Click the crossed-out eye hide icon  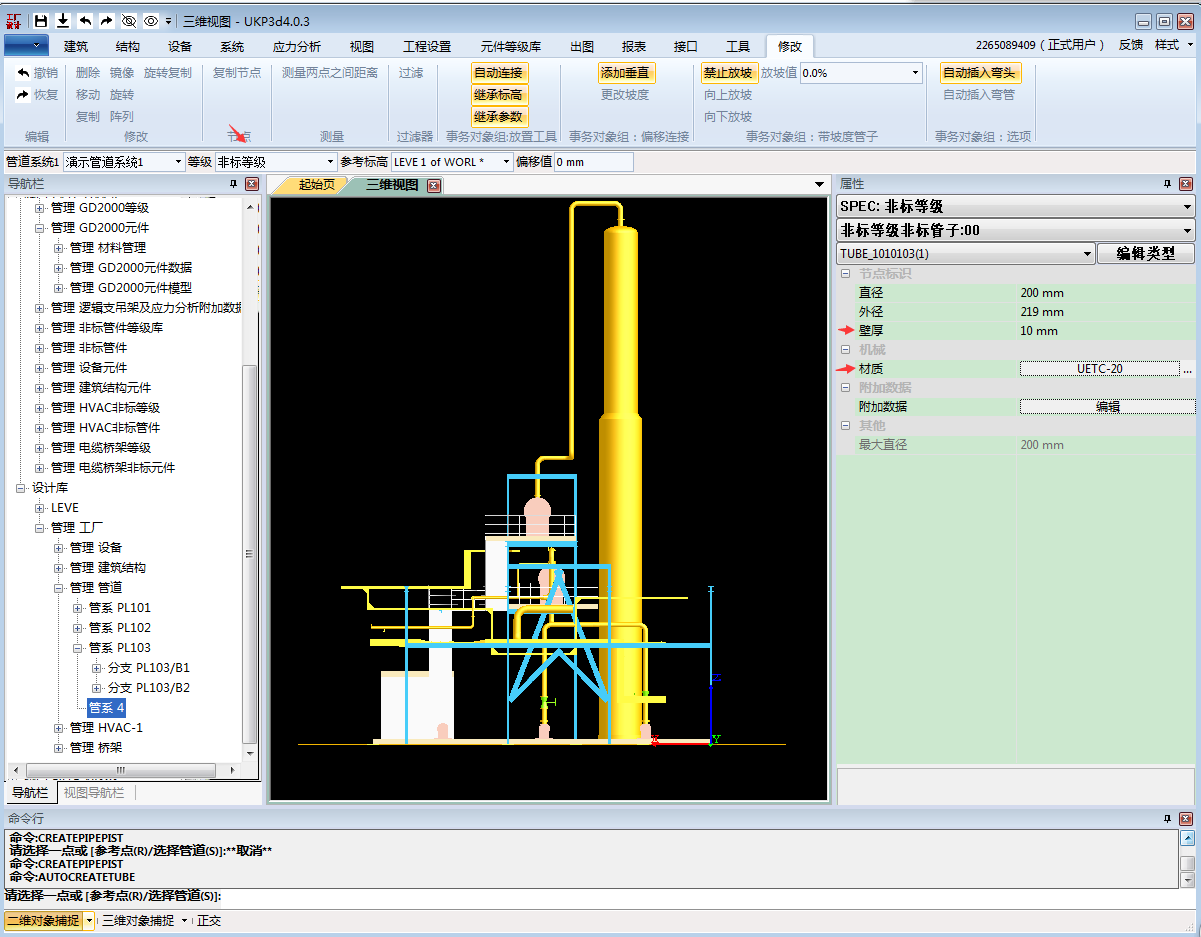click(129, 20)
